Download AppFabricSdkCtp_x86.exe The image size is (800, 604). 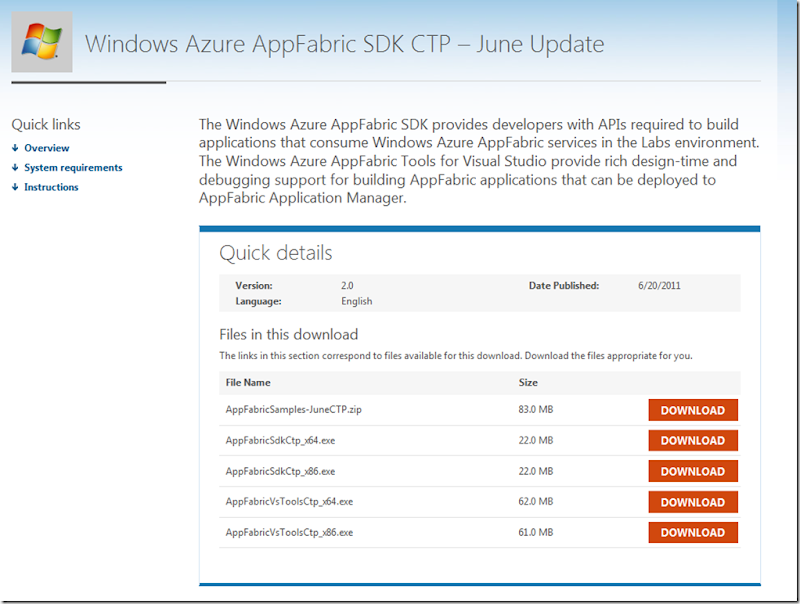coord(693,471)
